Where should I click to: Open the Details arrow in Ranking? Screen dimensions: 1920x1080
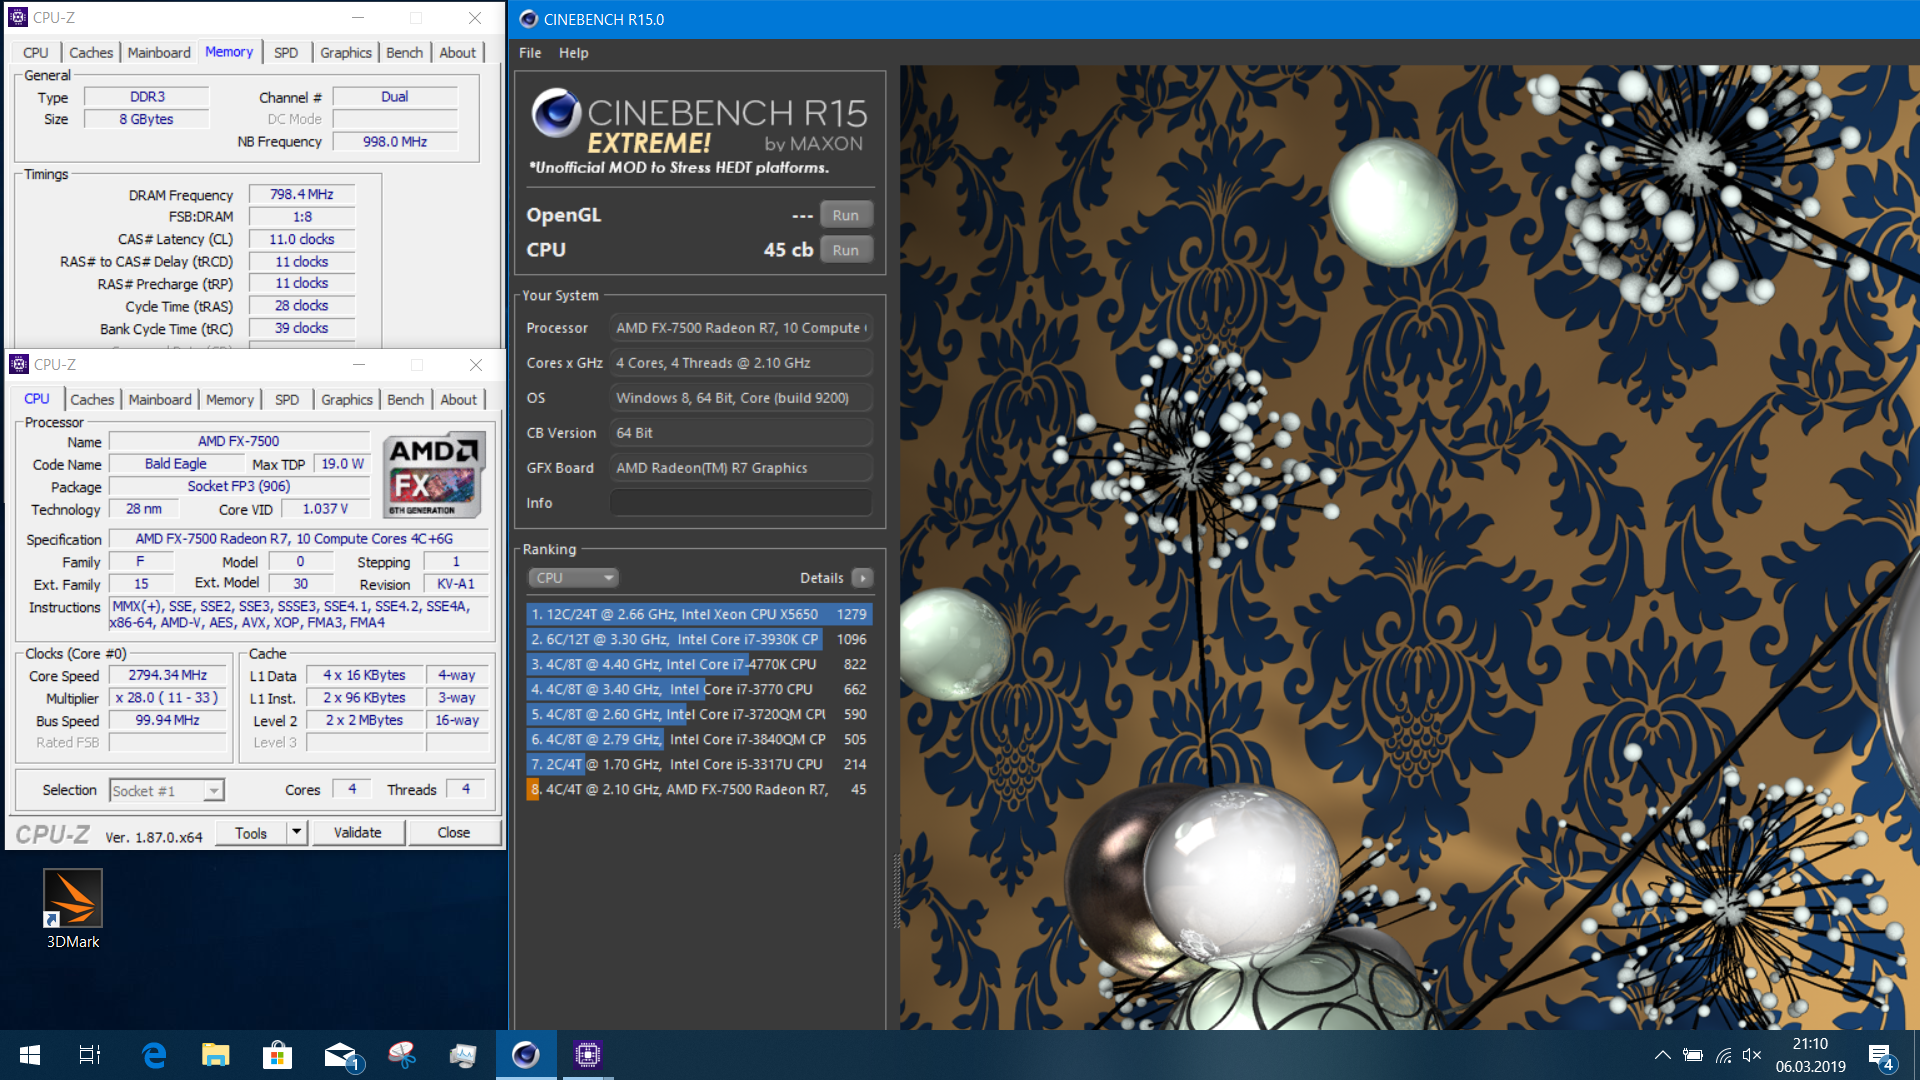coord(863,578)
